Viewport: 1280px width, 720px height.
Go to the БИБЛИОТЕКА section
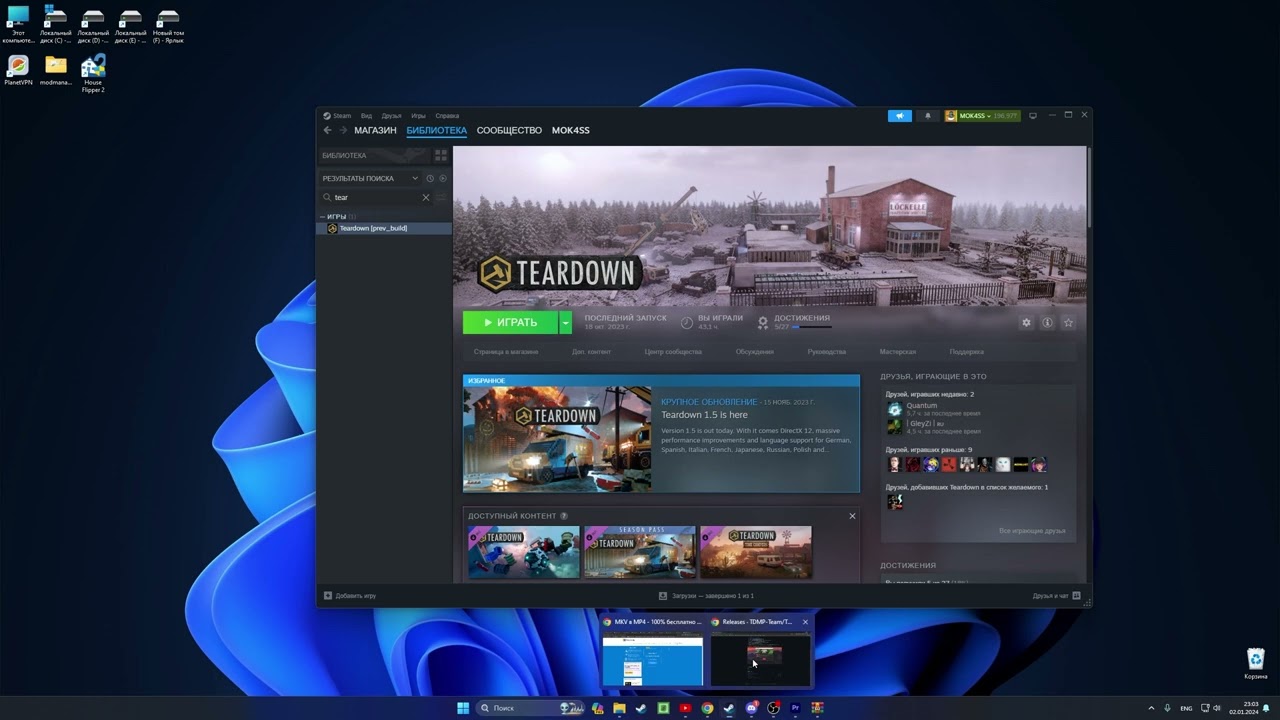point(437,130)
